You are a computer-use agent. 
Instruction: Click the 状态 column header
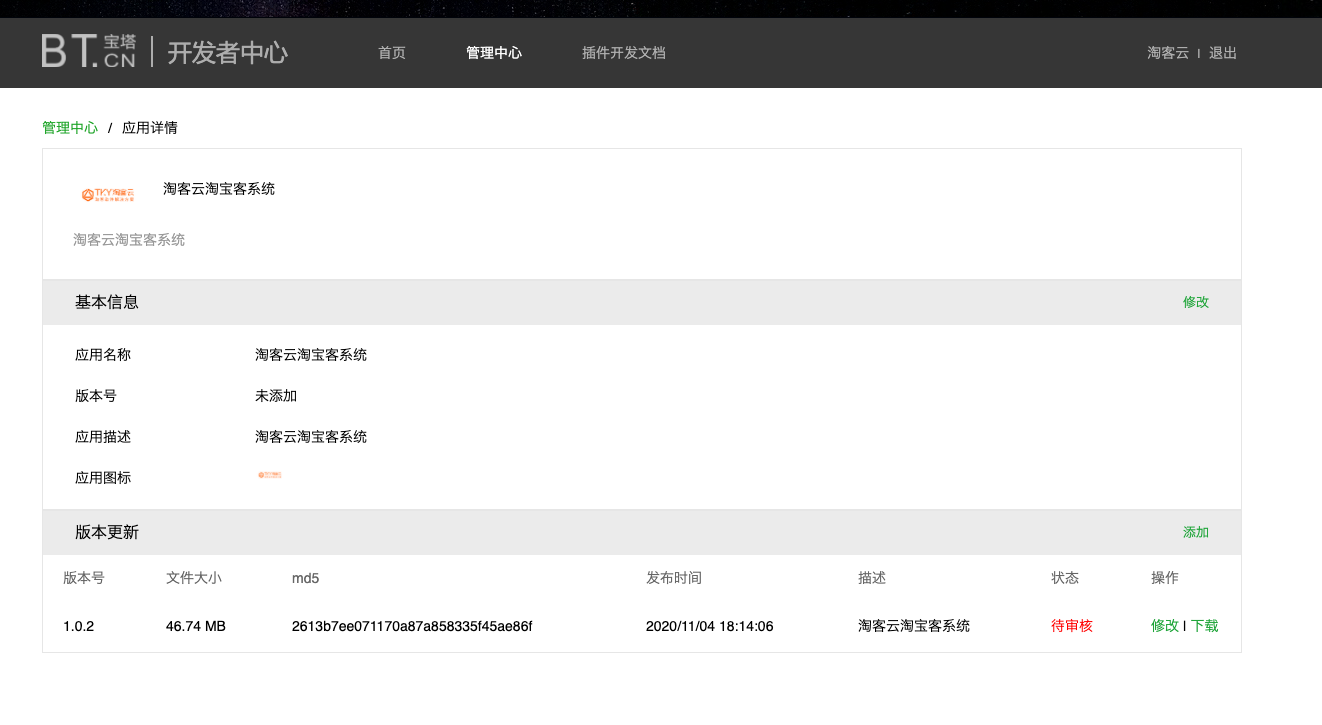(x=1065, y=578)
